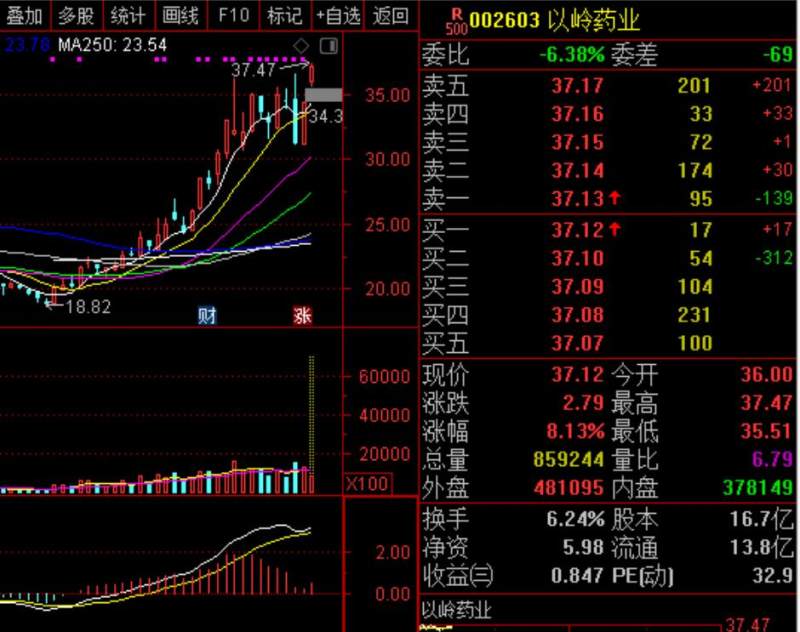Click the 委比 value -6.38%
Viewport: 800px width, 632px height.
coord(572,54)
